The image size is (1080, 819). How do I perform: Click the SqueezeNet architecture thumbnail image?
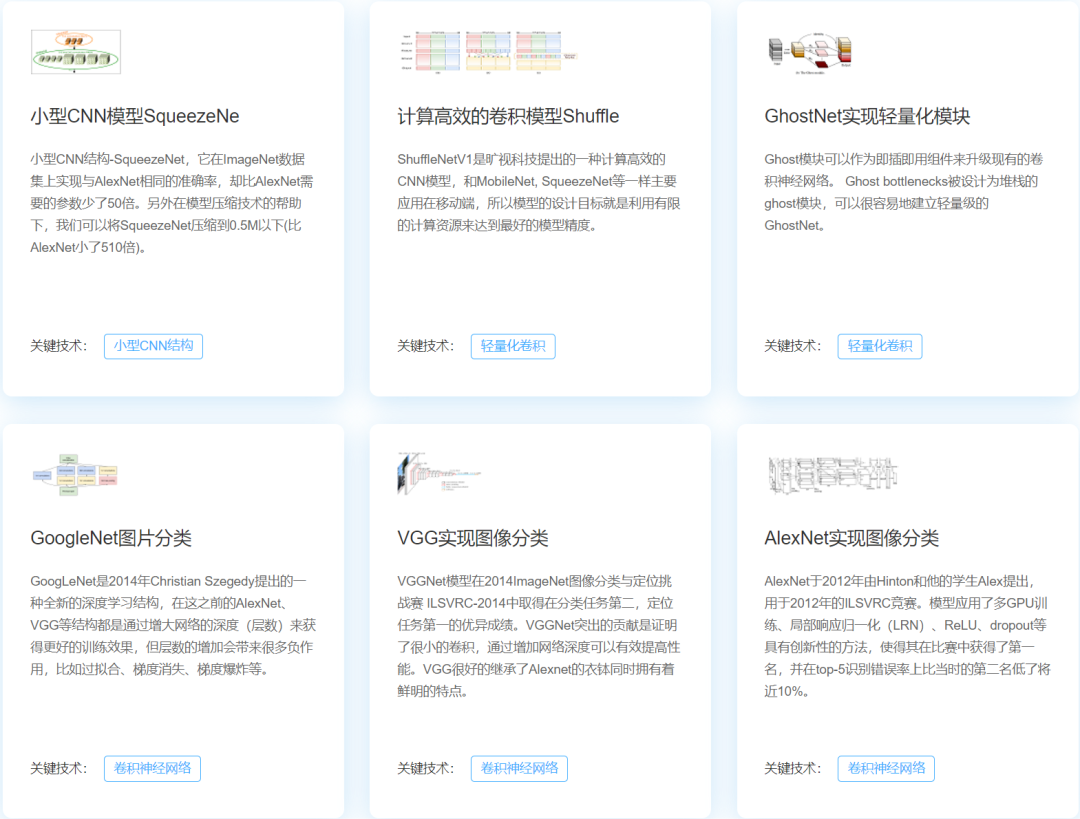(x=75, y=51)
